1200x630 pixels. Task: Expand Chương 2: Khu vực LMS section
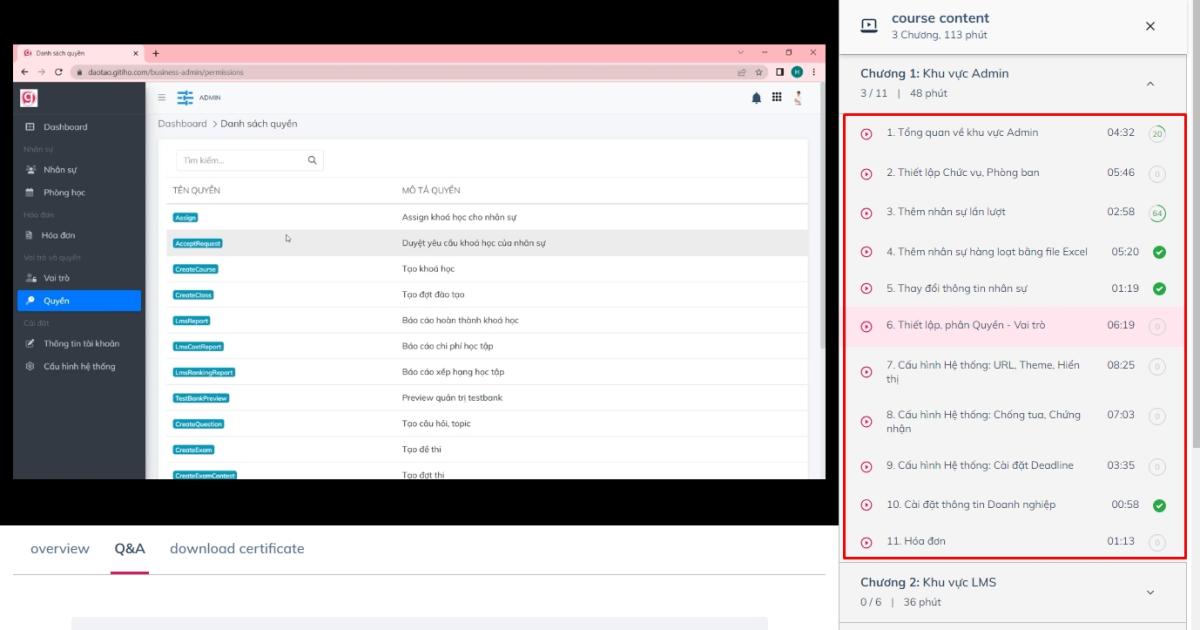coord(1150,592)
